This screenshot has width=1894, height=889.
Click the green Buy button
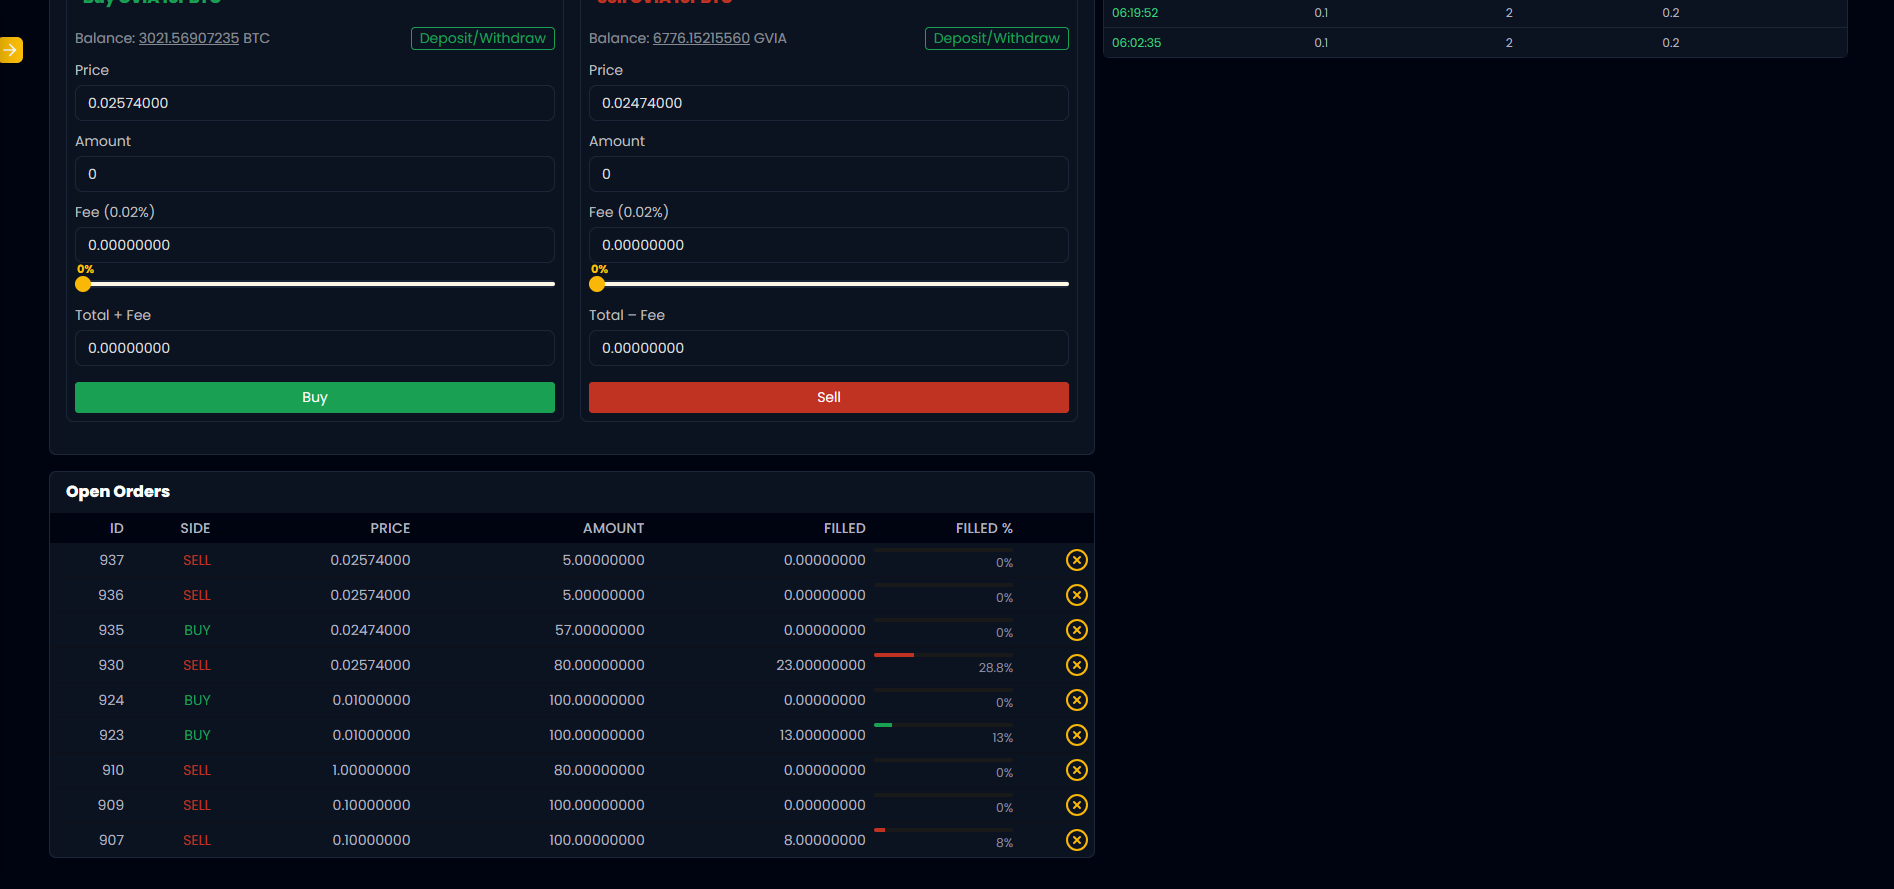click(x=314, y=397)
